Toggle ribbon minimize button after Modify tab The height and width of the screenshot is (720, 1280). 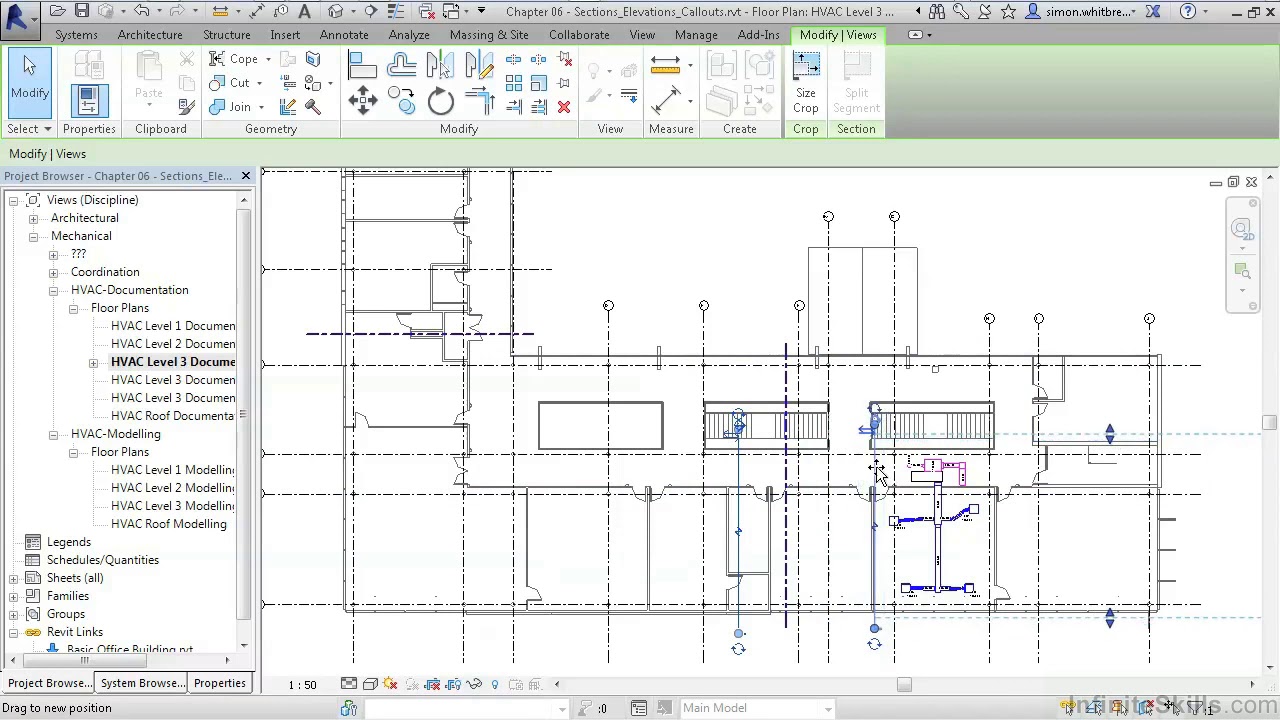pyautogui.click(x=915, y=35)
